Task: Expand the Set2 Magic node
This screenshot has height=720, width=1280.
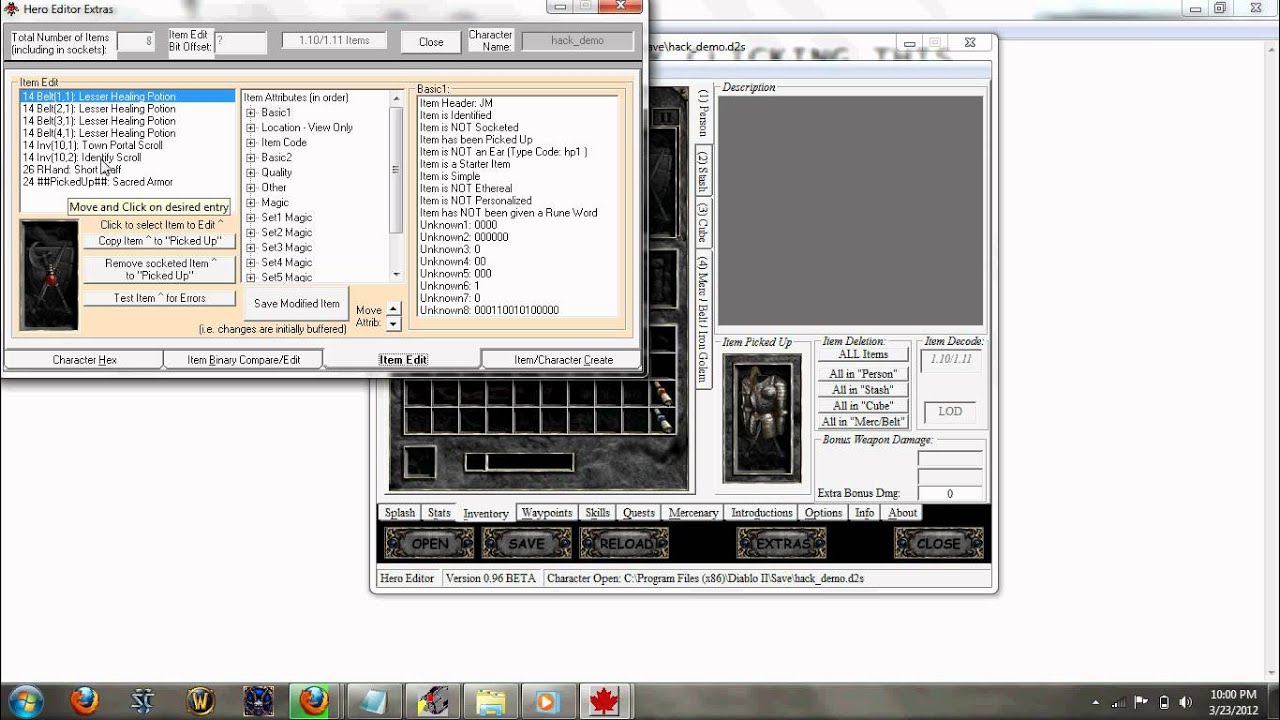Action: point(251,233)
